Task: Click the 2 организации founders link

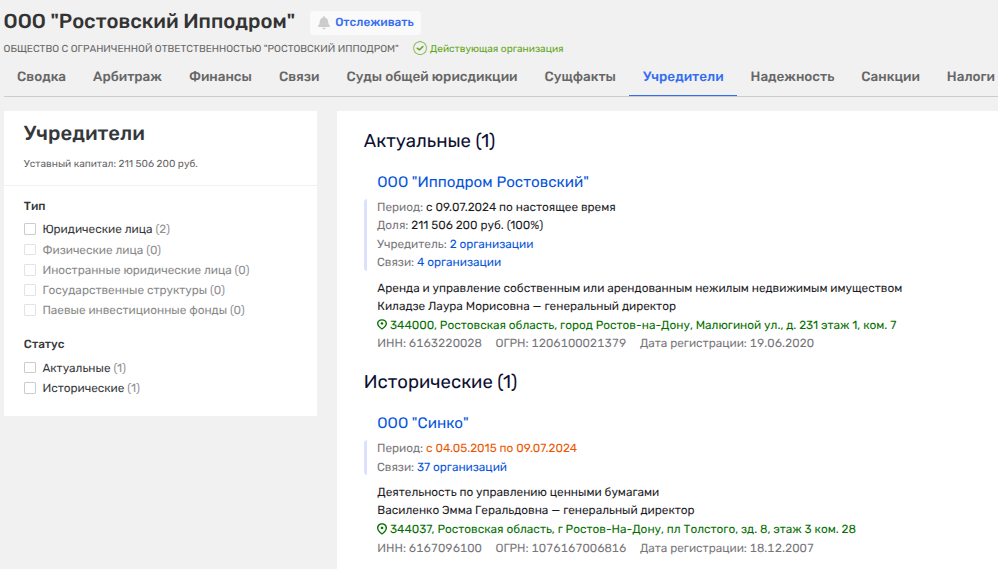Action: tap(491, 244)
